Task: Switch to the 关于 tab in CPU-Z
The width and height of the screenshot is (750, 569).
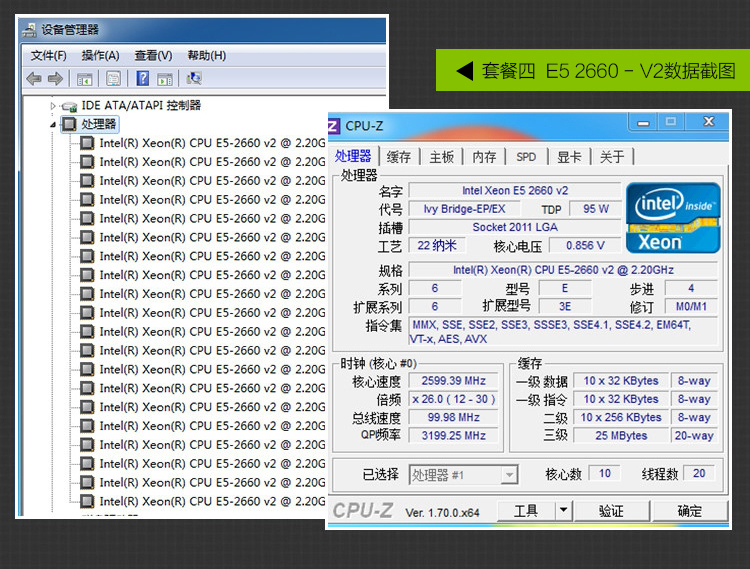Action: tap(612, 157)
